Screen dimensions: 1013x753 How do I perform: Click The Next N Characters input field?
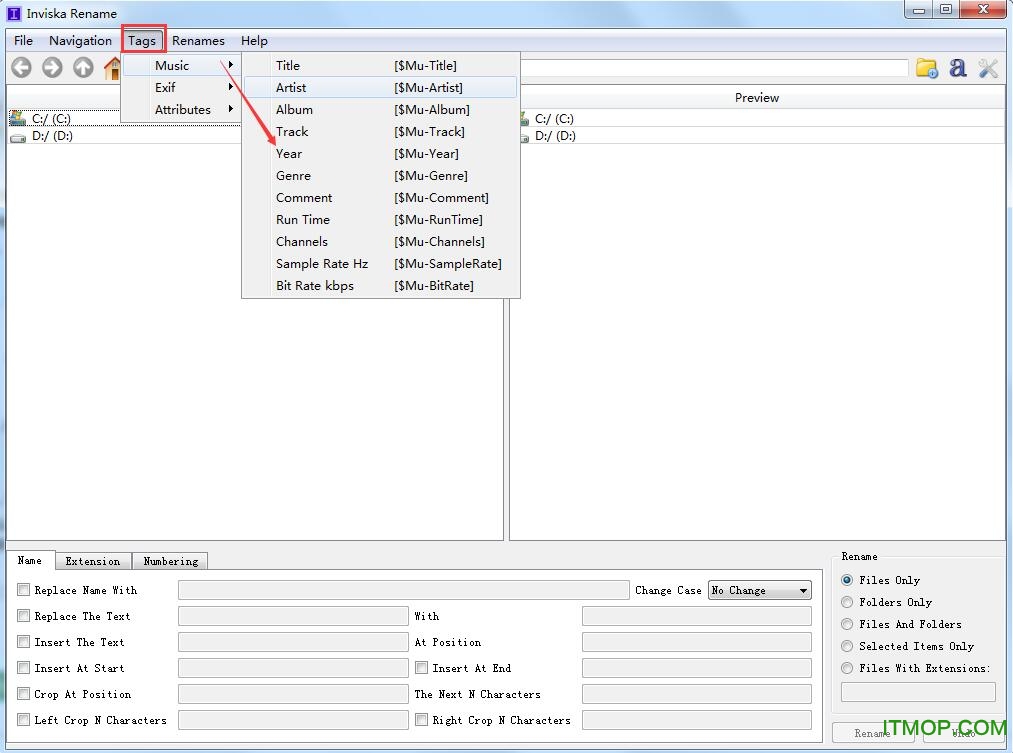(696, 694)
